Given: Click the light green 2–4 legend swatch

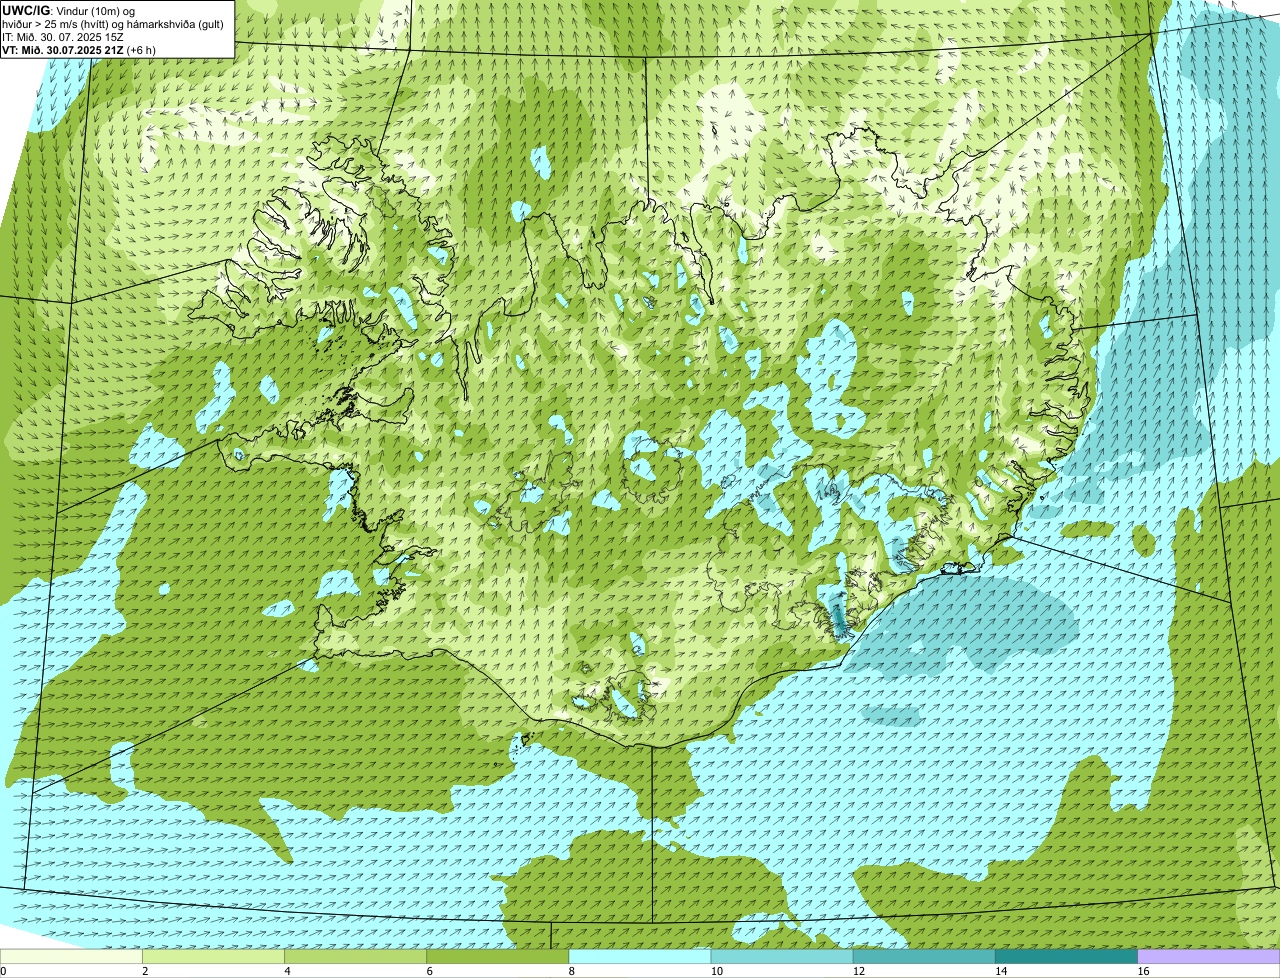Looking at the screenshot, I should [213, 956].
